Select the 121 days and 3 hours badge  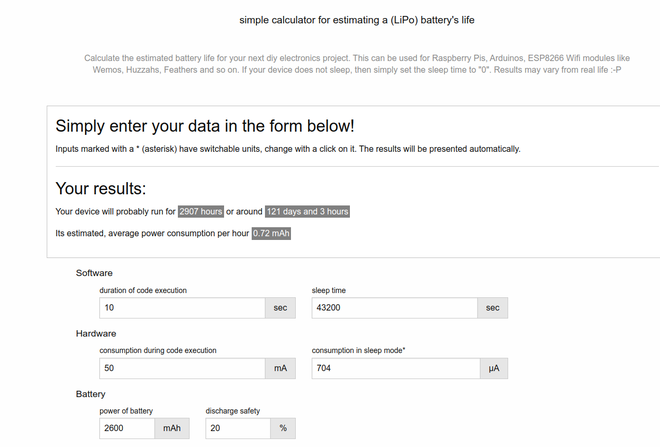(x=307, y=211)
